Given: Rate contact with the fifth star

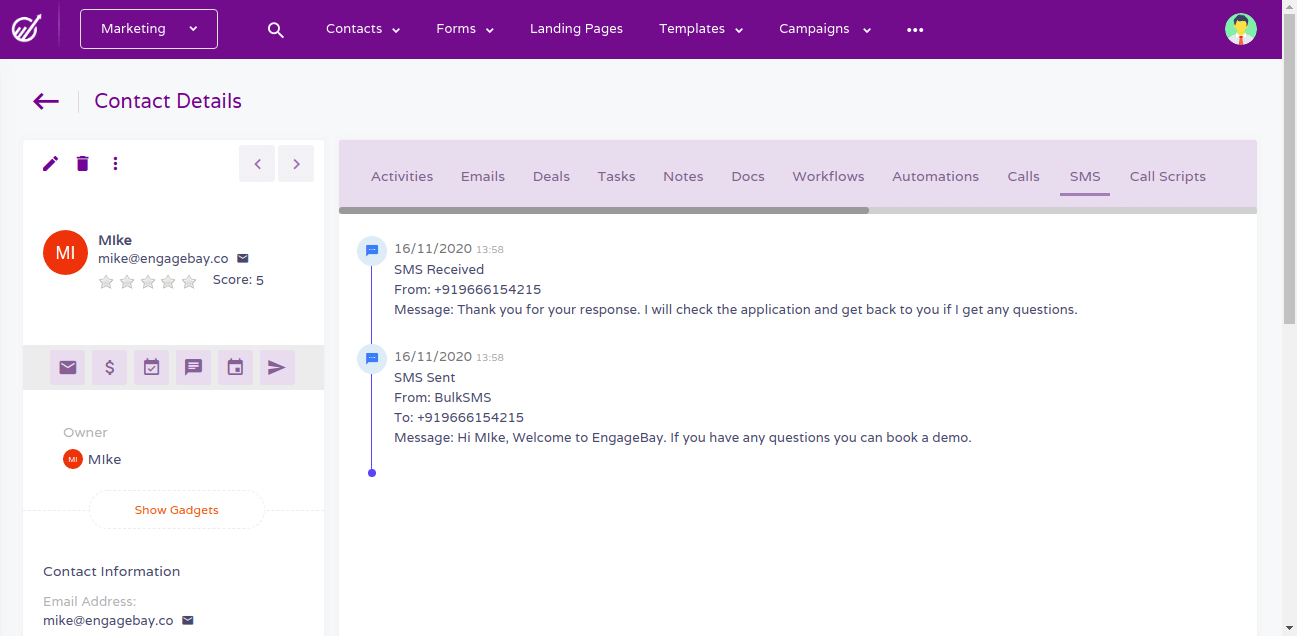Looking at the screenshot, I should coord(189,282).
